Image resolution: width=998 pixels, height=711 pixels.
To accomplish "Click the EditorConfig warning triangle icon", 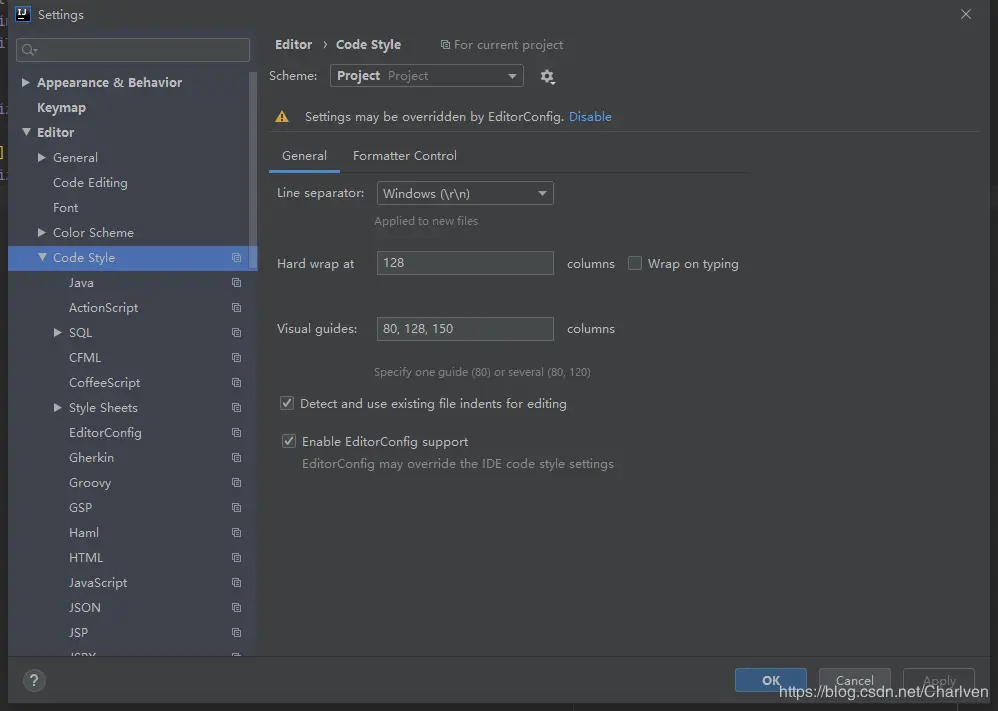I will (282, 116).
